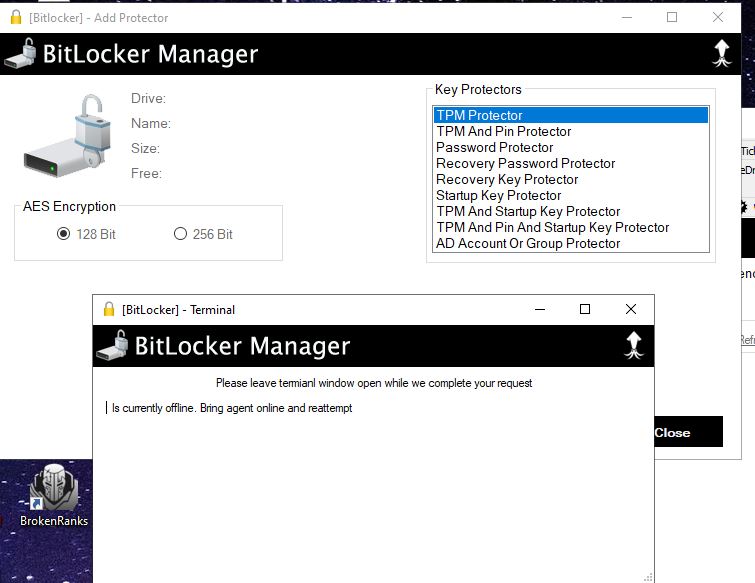Click the Close button in Add Protector window

pos(688,432)
